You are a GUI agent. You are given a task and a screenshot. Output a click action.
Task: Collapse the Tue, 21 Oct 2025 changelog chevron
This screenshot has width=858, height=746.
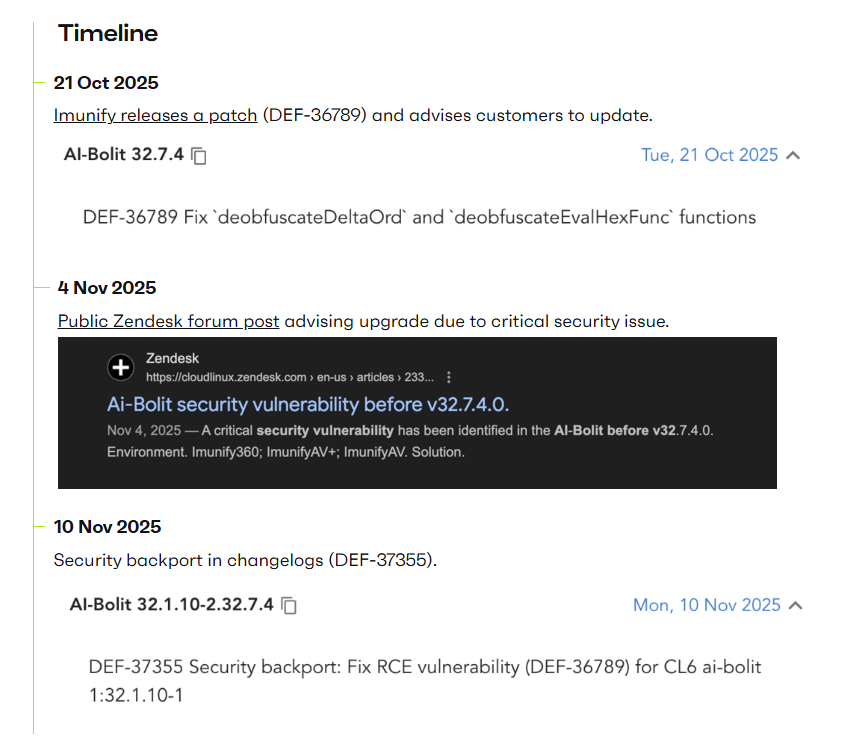coord(793,155)
